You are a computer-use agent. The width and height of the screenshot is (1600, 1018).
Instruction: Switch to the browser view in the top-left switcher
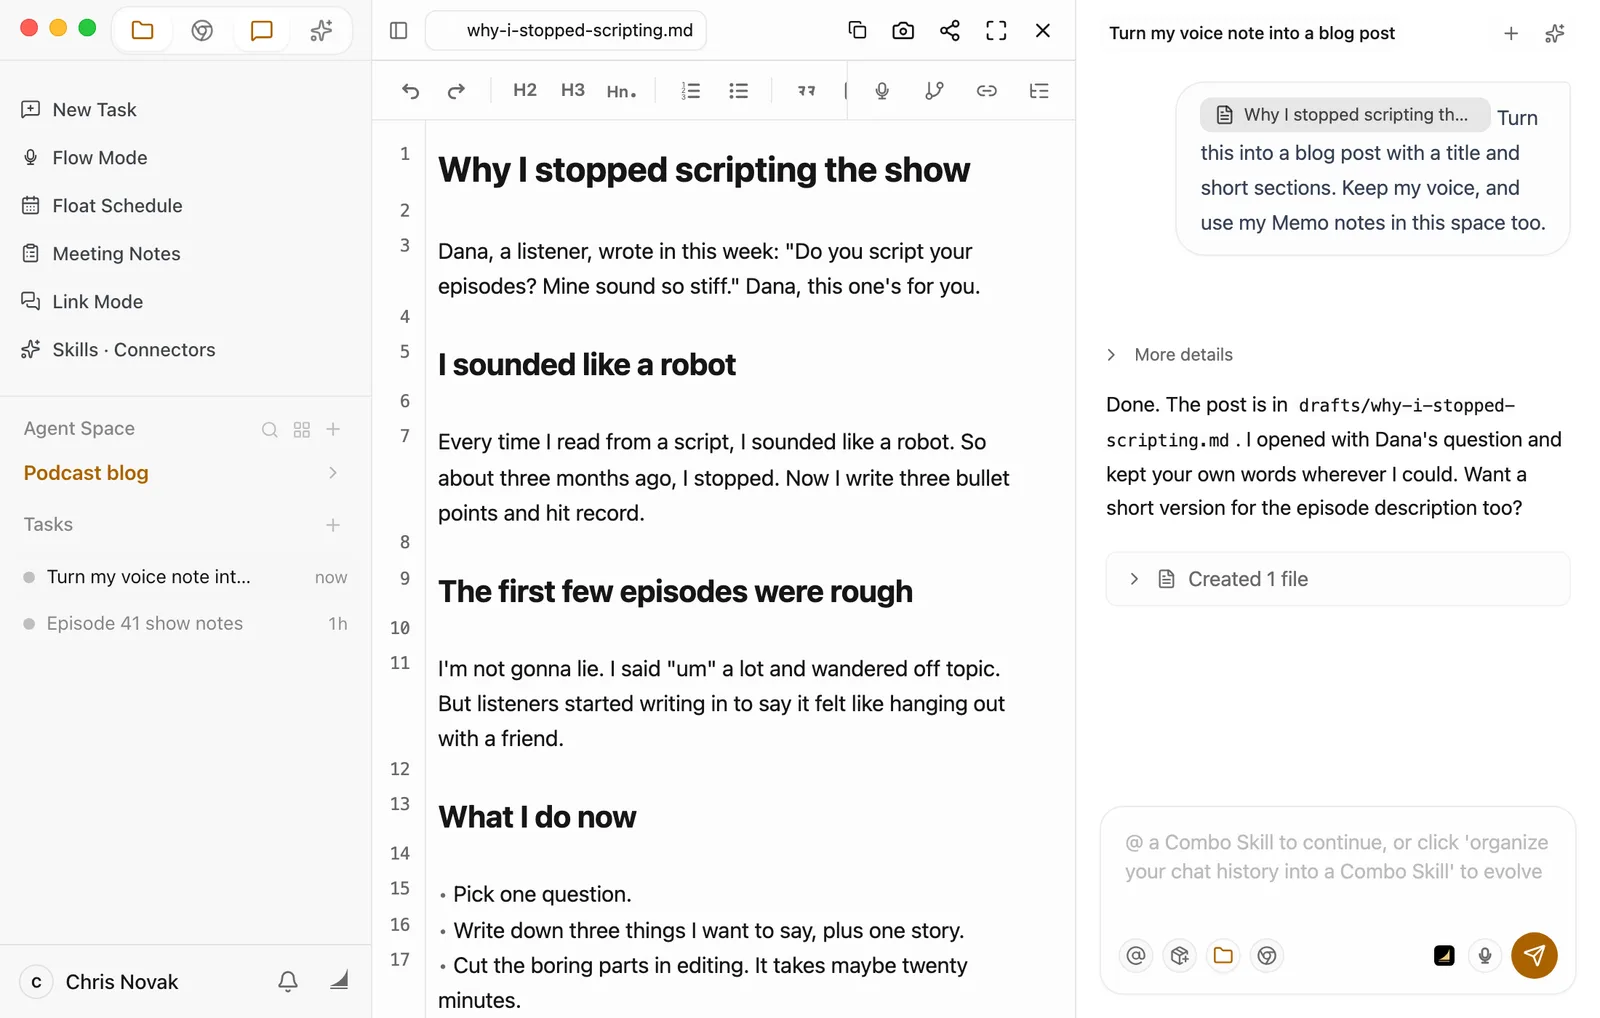tap(202, 30)
